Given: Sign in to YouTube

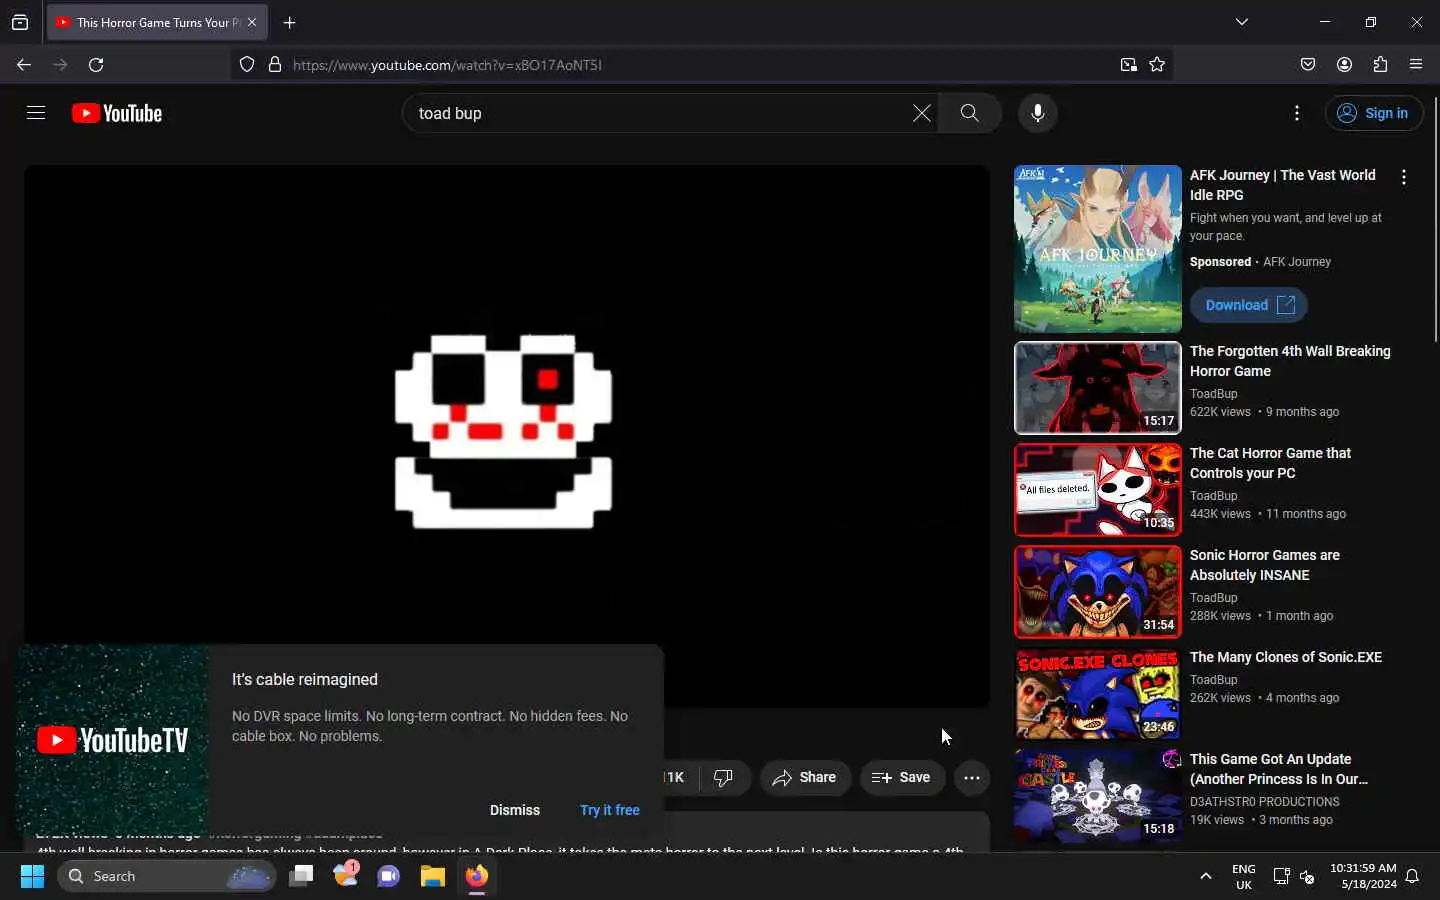Looking at the screenshot, I should tap(1373, 113).
